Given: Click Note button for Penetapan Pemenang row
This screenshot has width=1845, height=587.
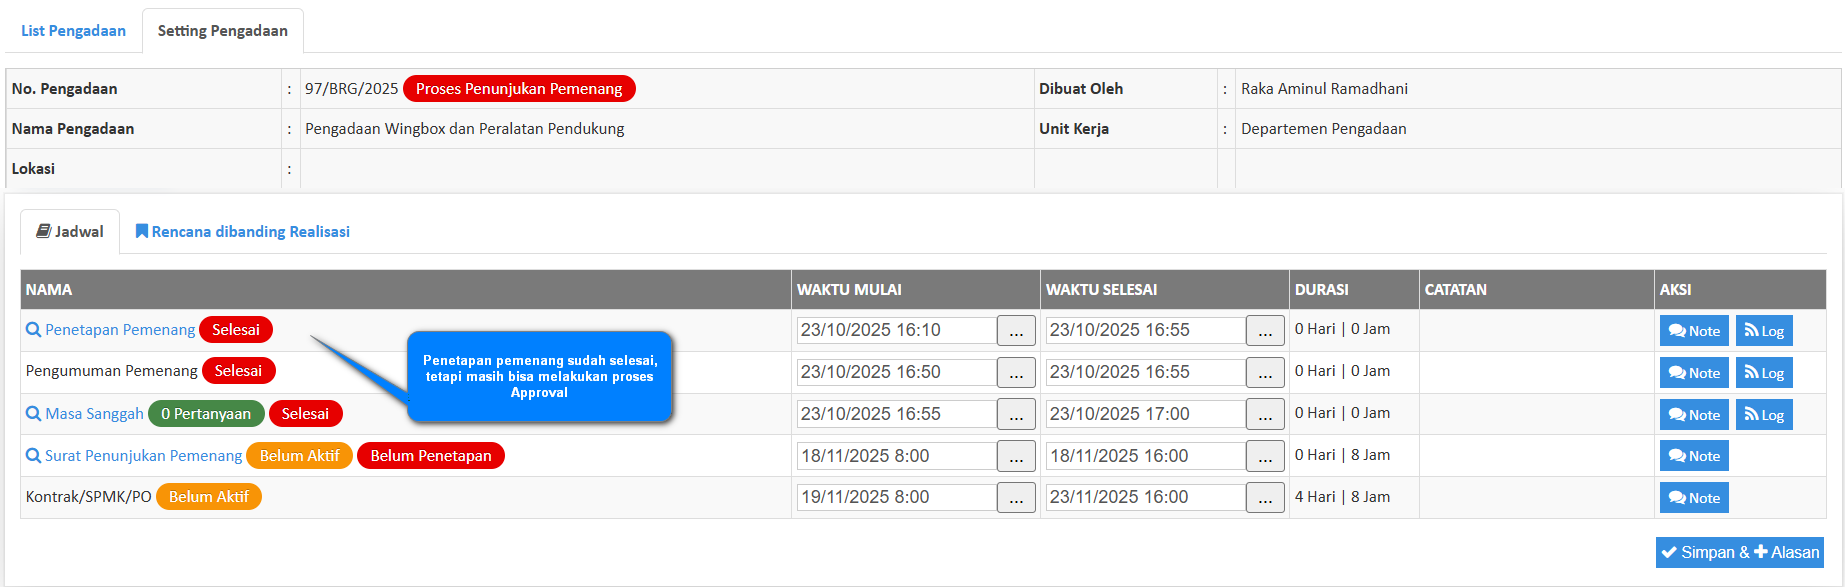Looking at the screenshot, I should pos(1693,331).
